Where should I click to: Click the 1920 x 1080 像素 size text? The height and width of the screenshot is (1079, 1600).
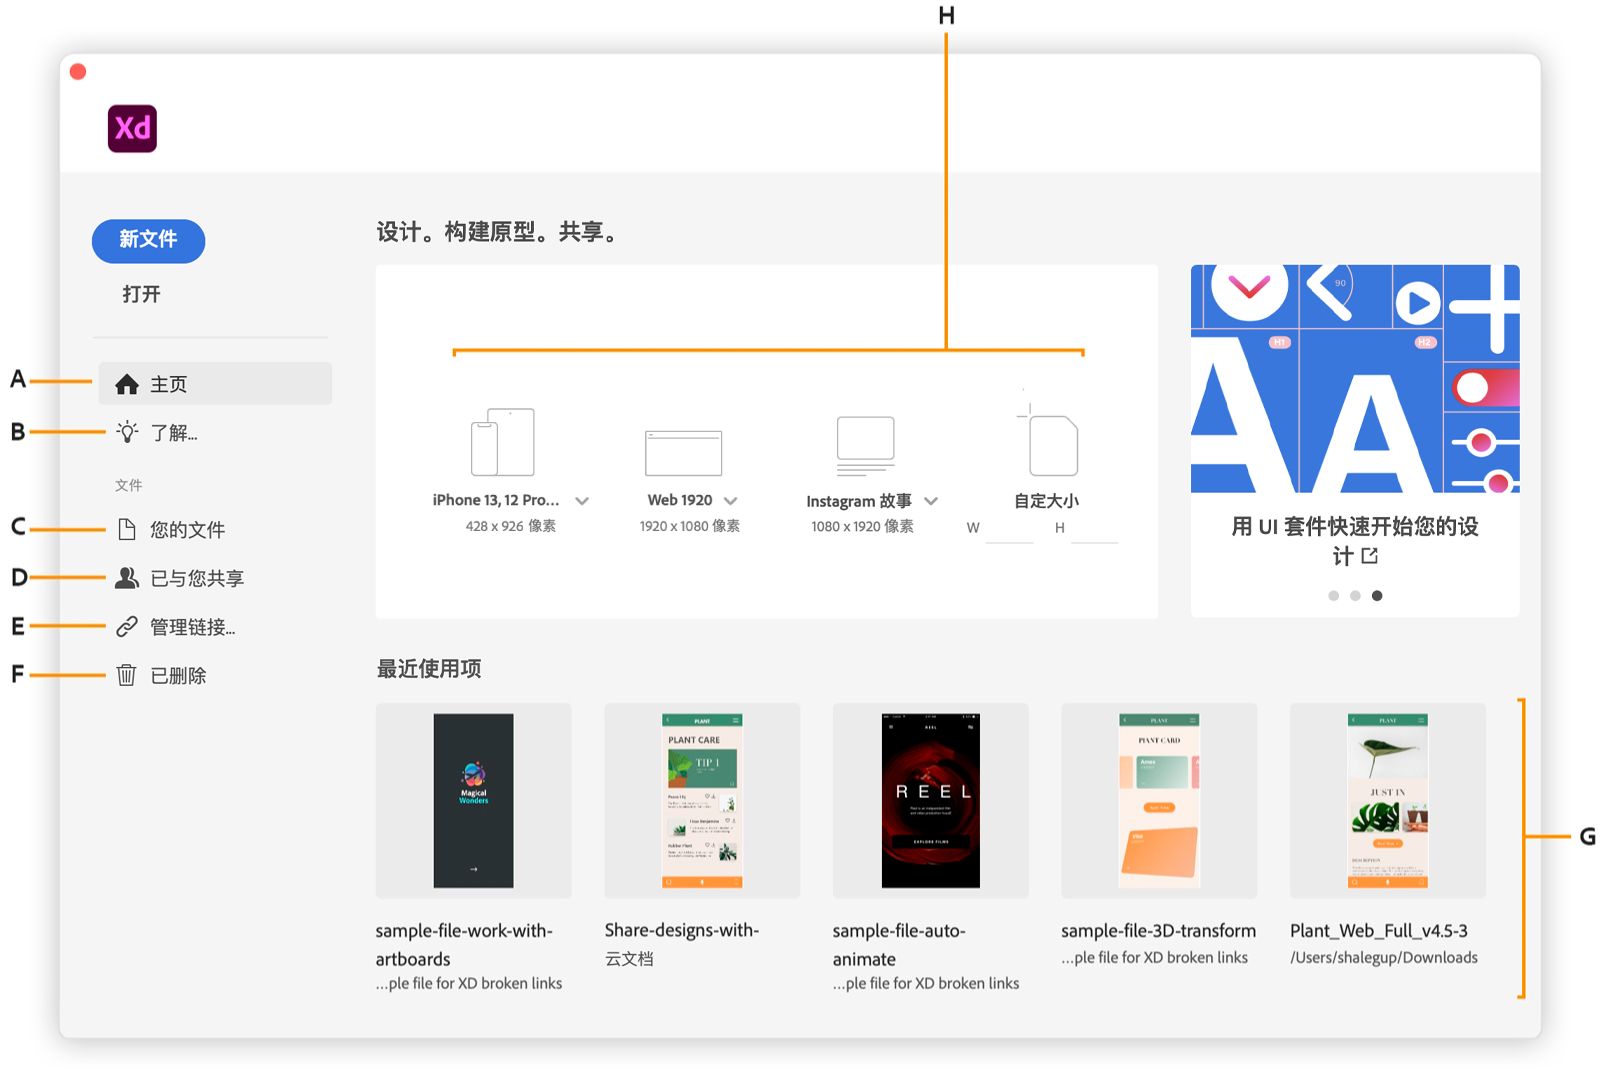(x=690, y=526)
